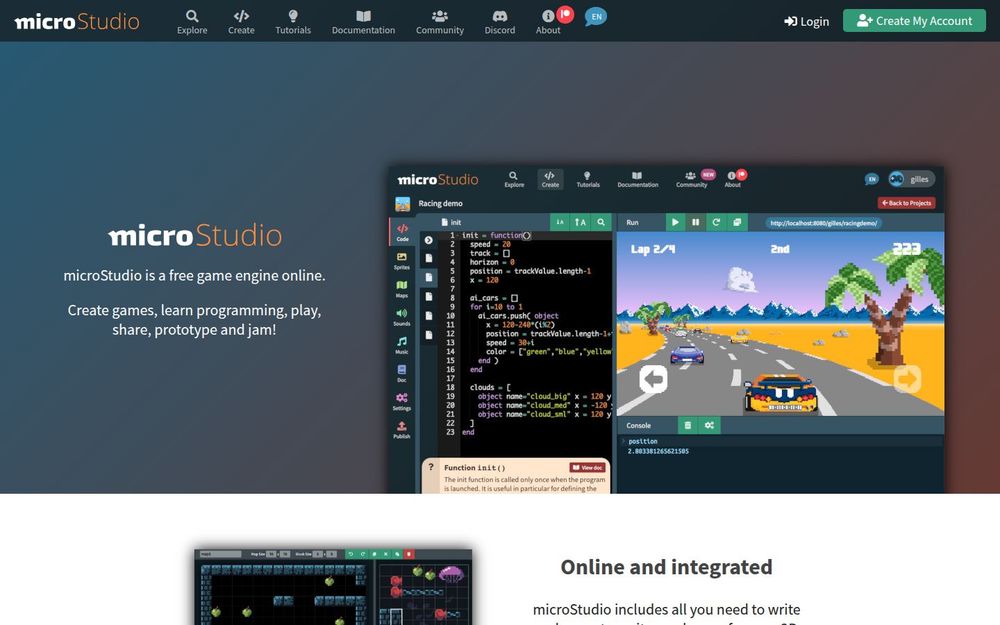
Task: Click the decrease font size icon in editor
Action: [x=560, y=222]
